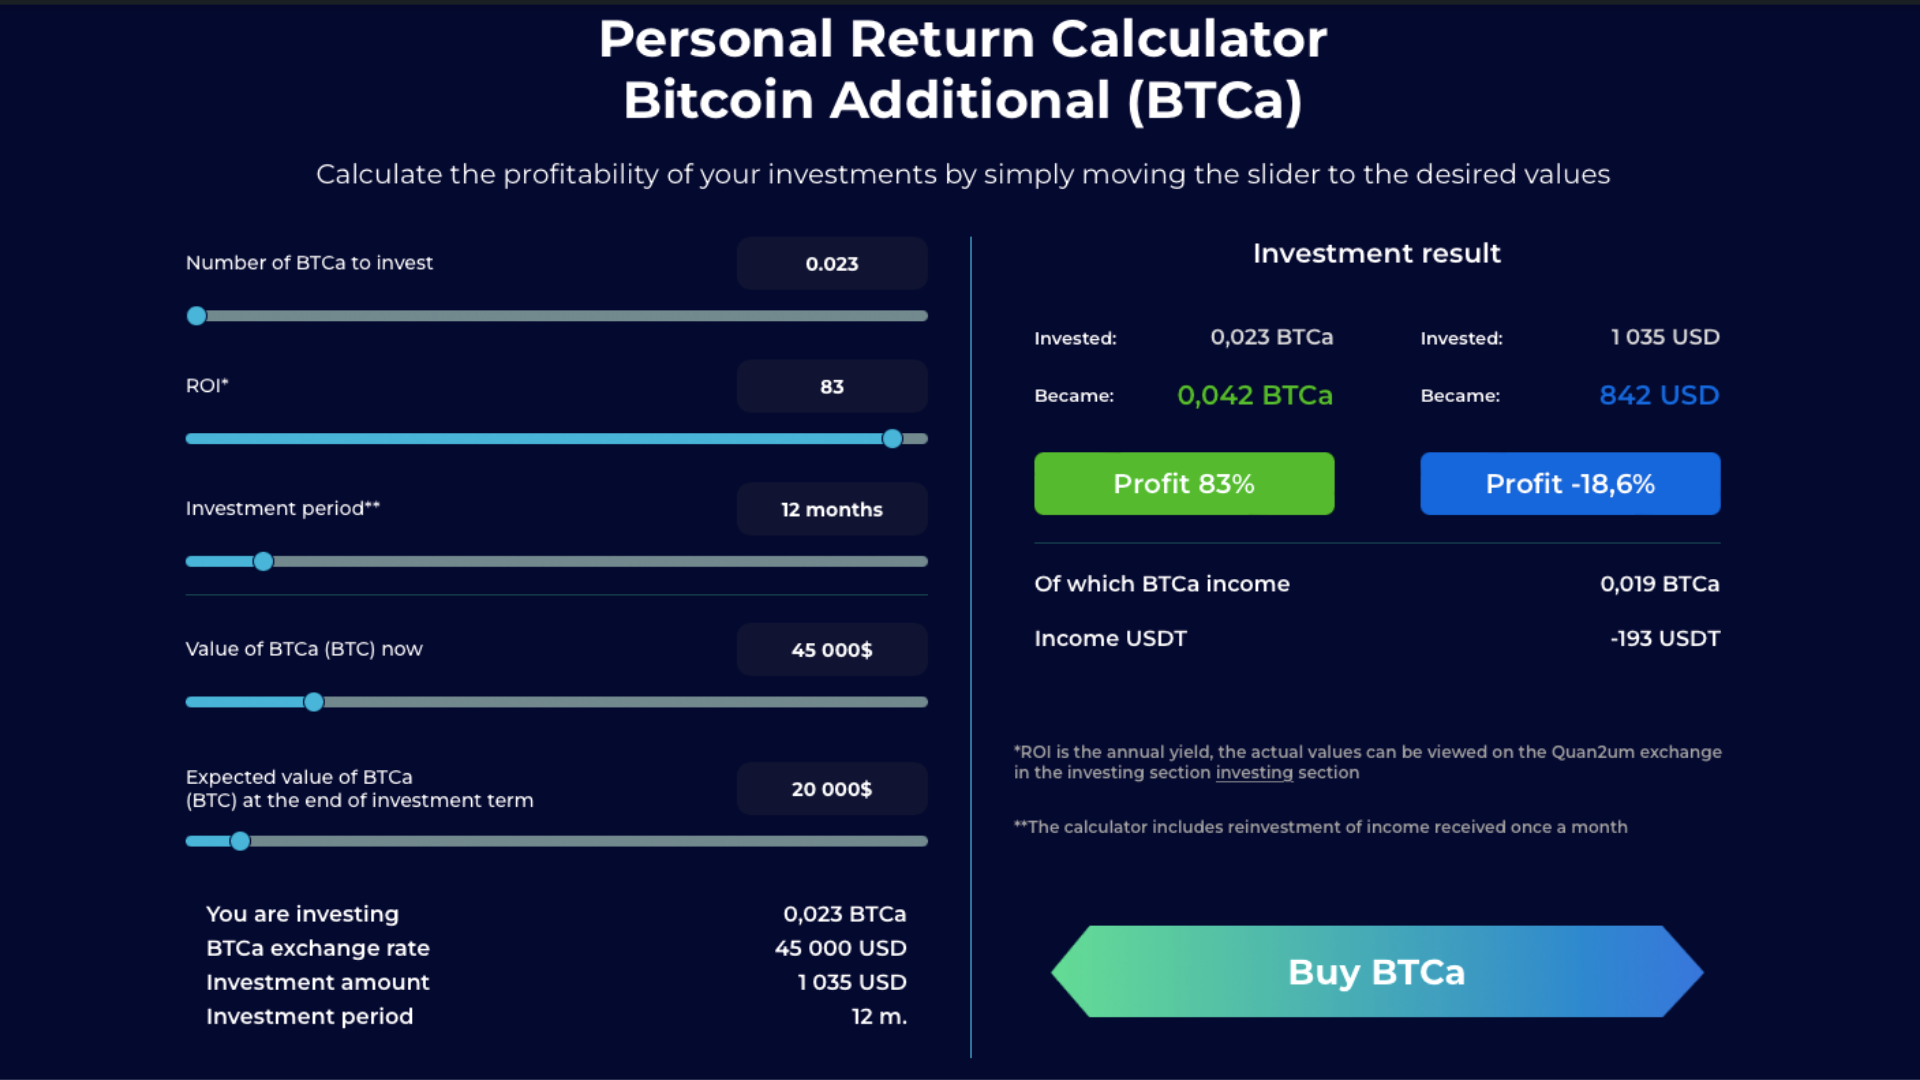
Task: Click the Investment result heading
Action: (1376, 254)
